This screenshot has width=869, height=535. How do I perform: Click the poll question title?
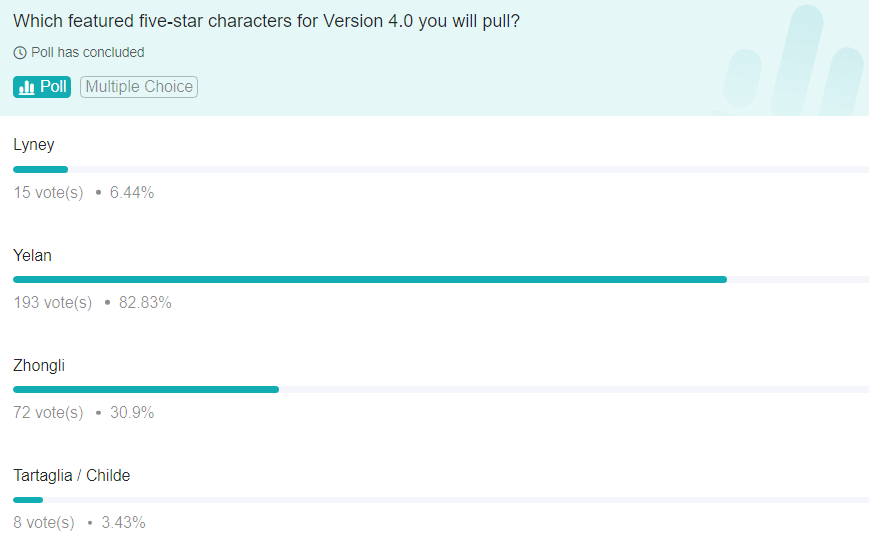click(266, 19)
